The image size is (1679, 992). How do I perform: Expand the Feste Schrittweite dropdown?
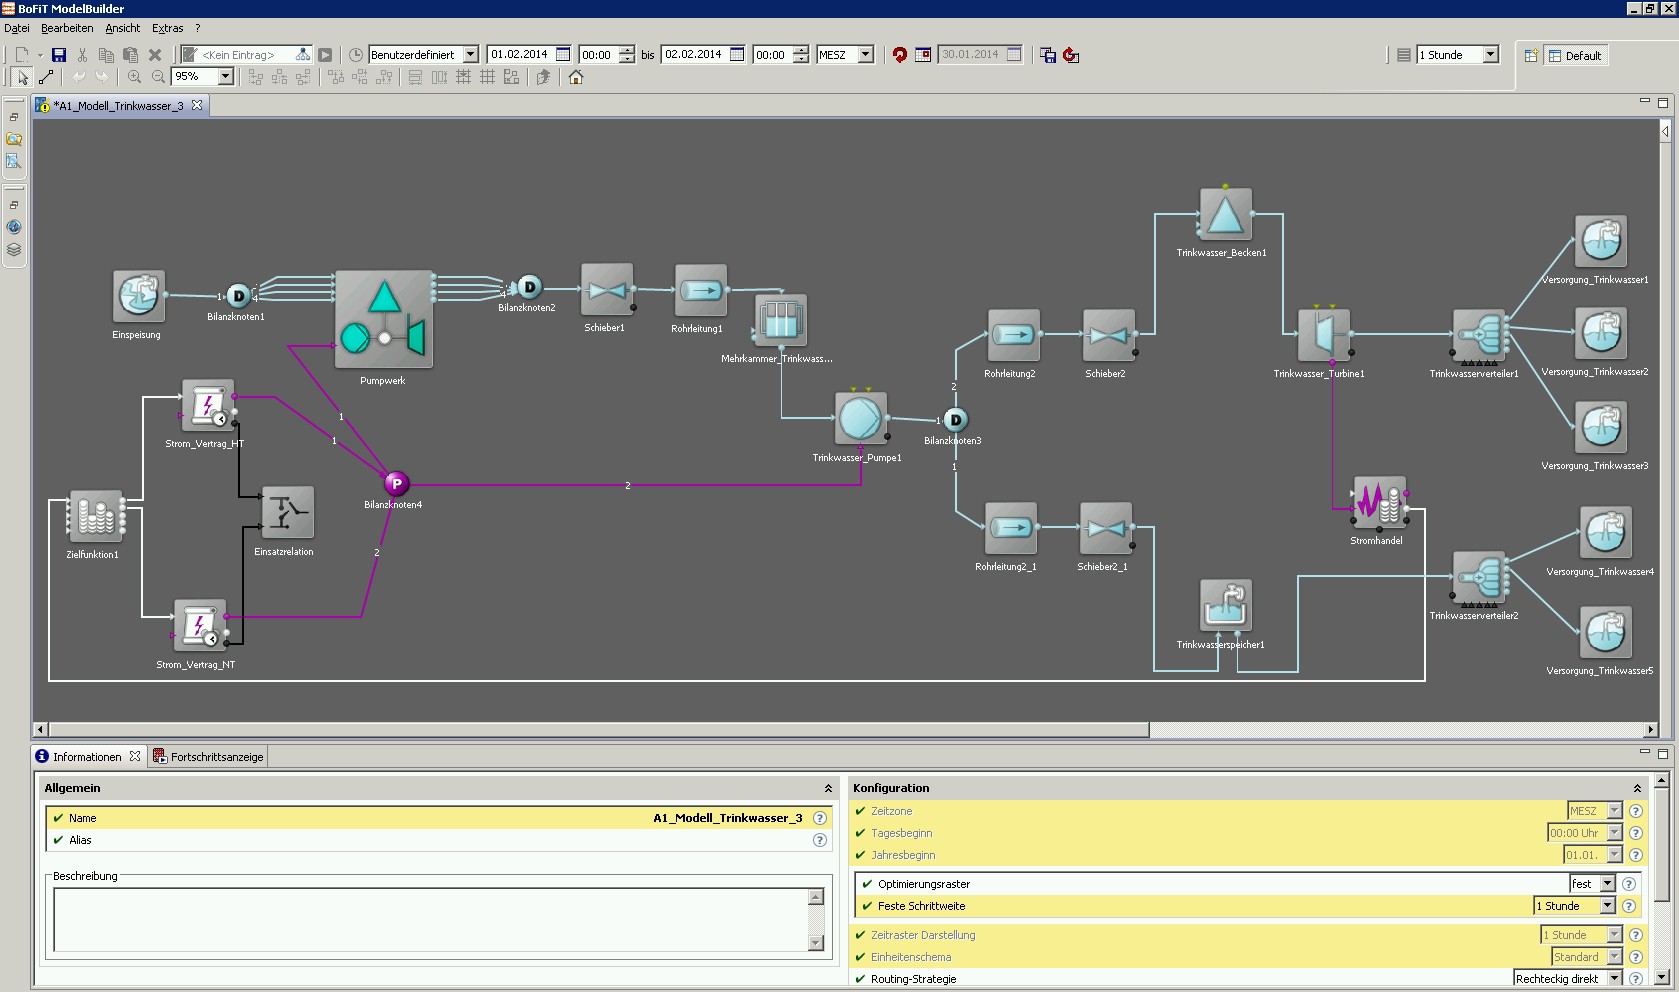click(x=1607, y=906)
